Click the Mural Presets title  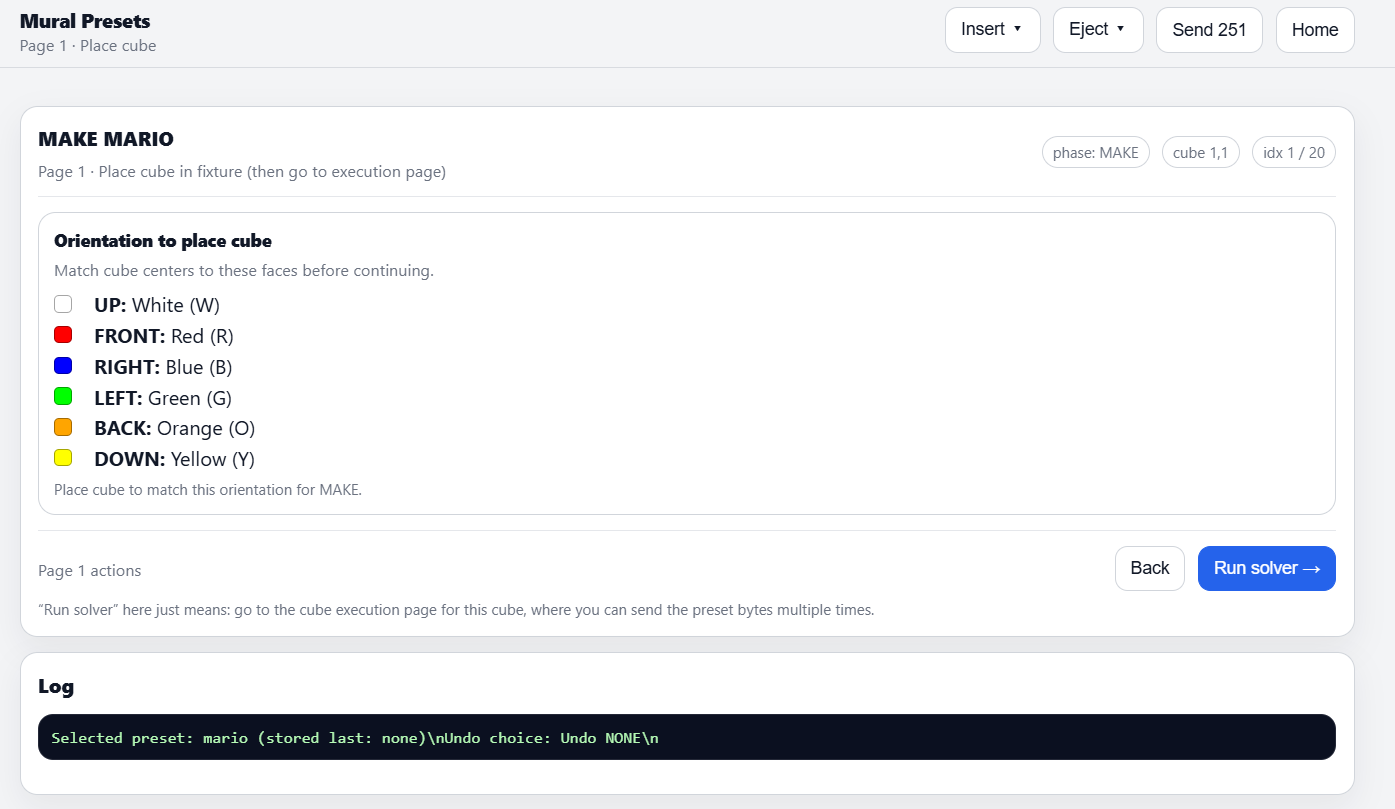coord(85,21)
